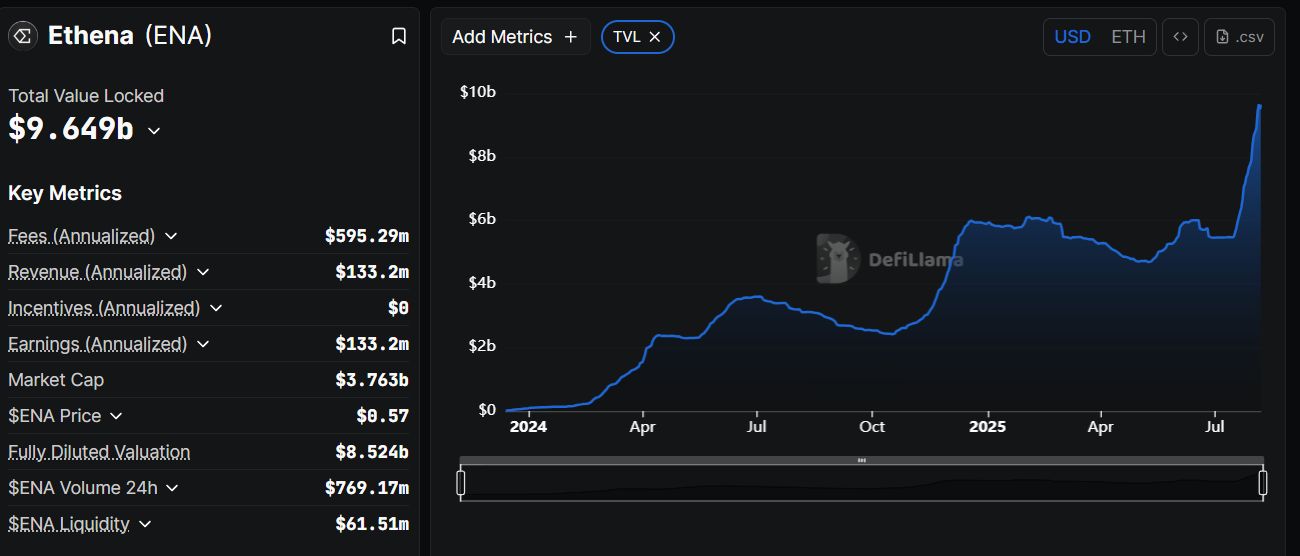Expand the Total Value Locked breakdown
Image resolution: width=1300 pixels, height=556 pixels.
pyautogui.click(x=154, y=130)
